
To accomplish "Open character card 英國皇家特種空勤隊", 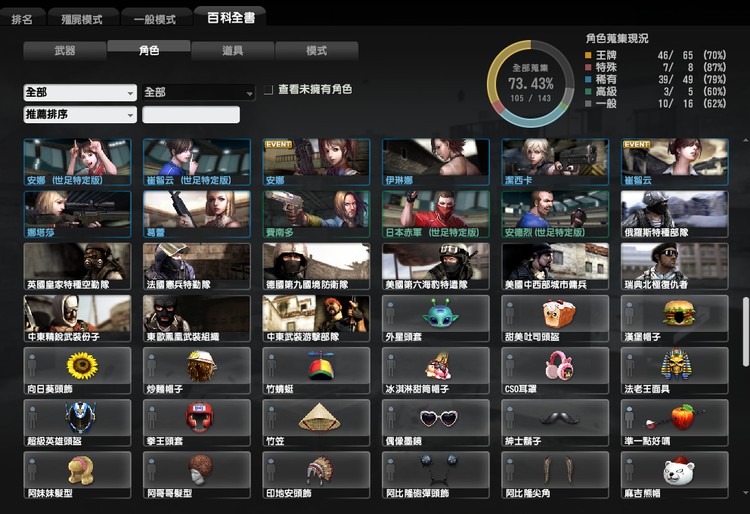I will click(77, 266).
